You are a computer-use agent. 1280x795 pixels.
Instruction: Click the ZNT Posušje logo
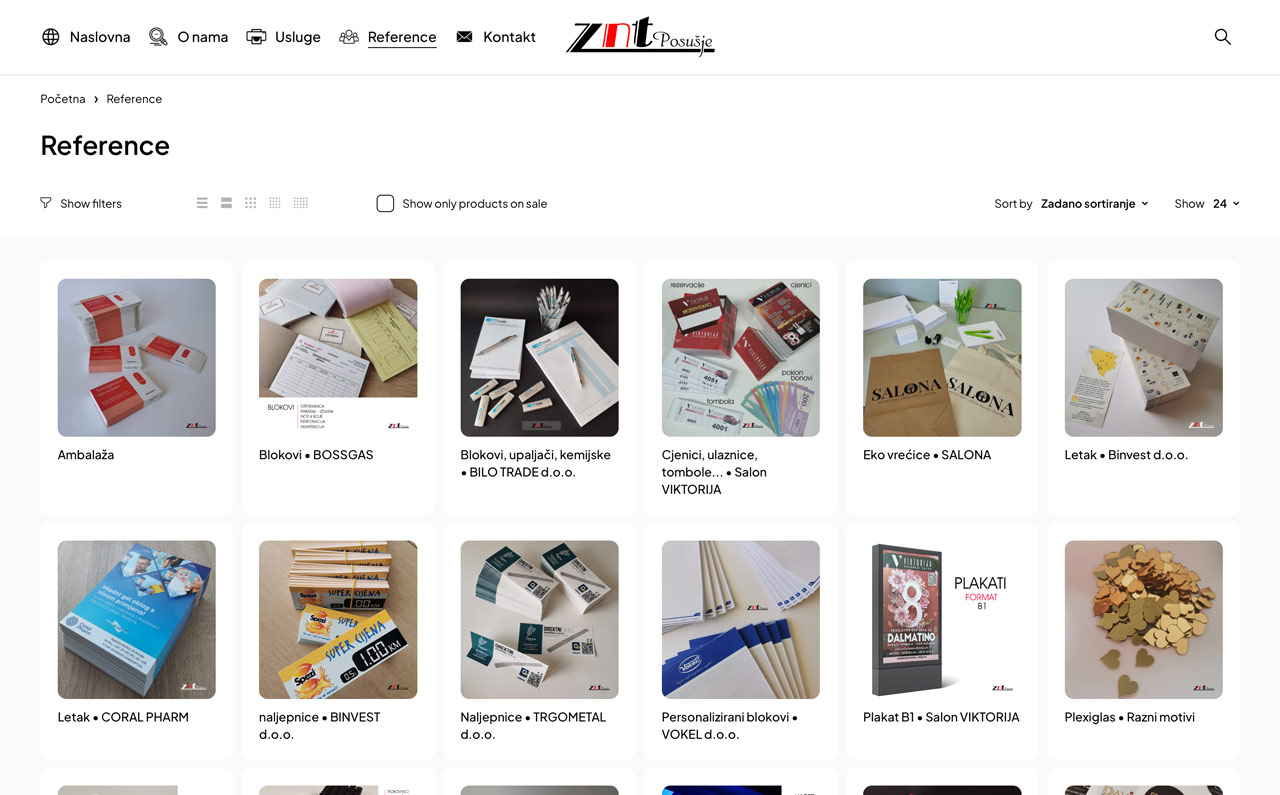click(640, 37)
